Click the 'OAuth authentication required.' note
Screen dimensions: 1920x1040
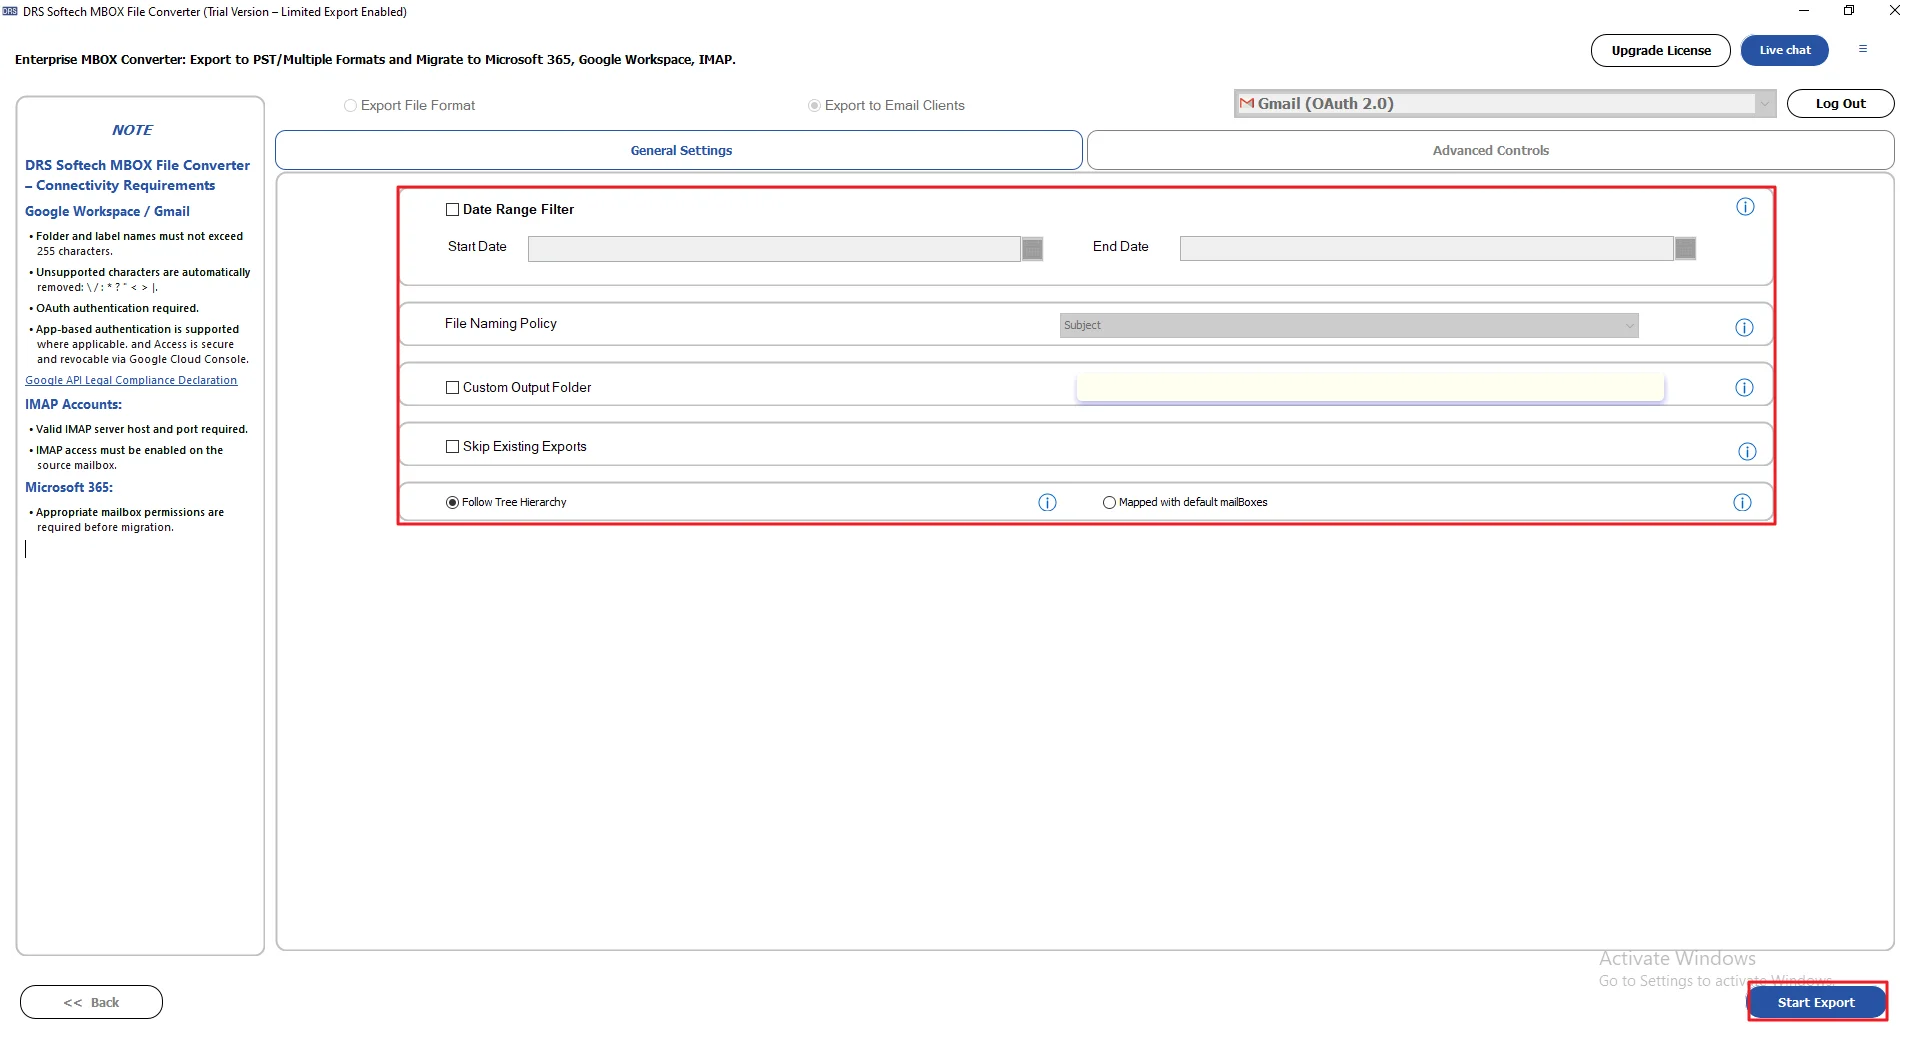tap(117, 309)
